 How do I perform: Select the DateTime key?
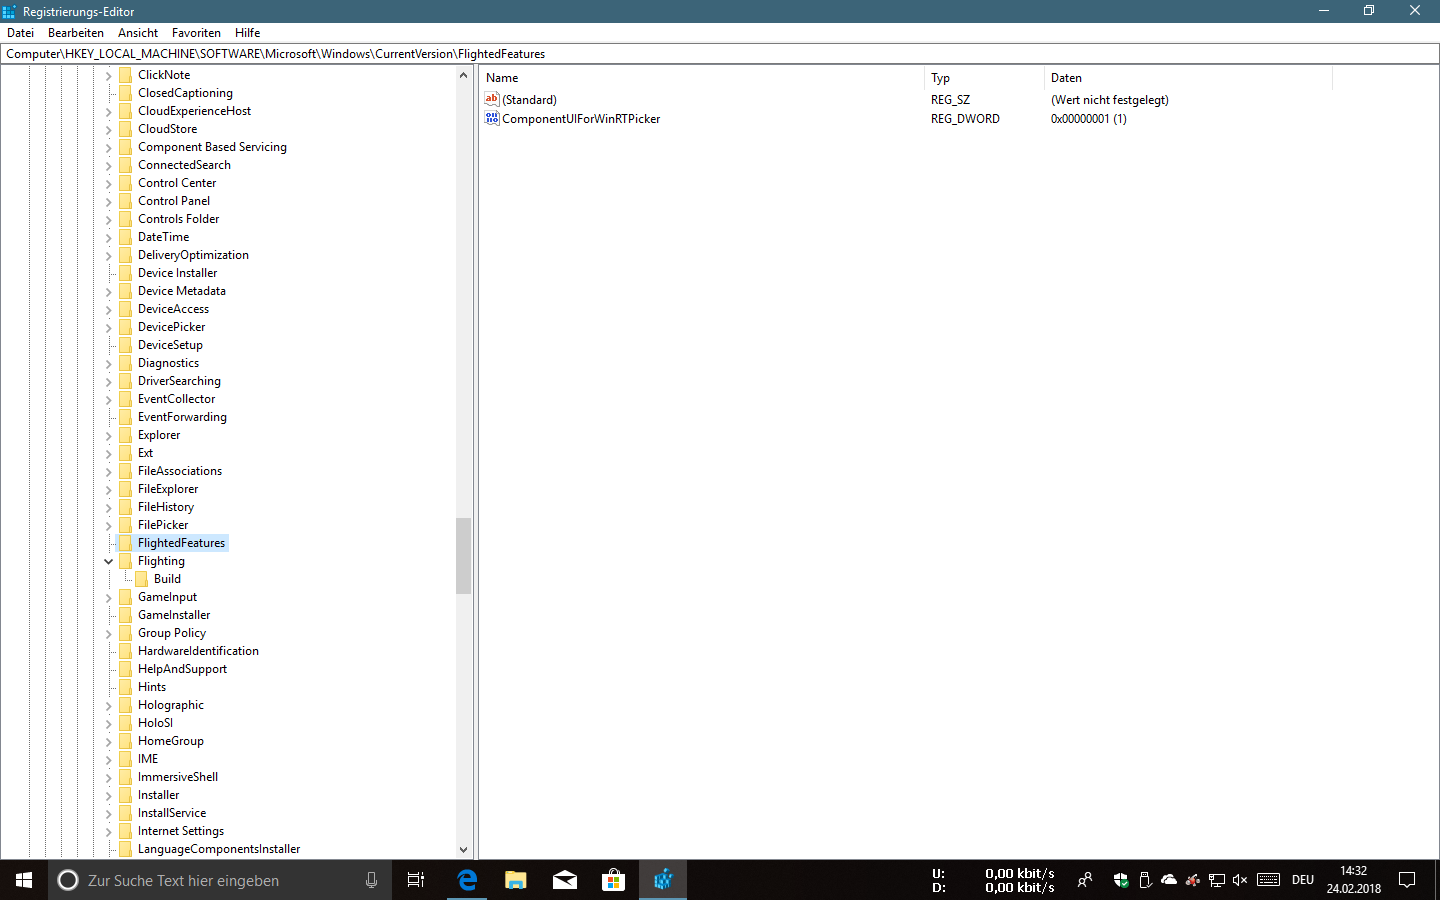pos(163,237)
